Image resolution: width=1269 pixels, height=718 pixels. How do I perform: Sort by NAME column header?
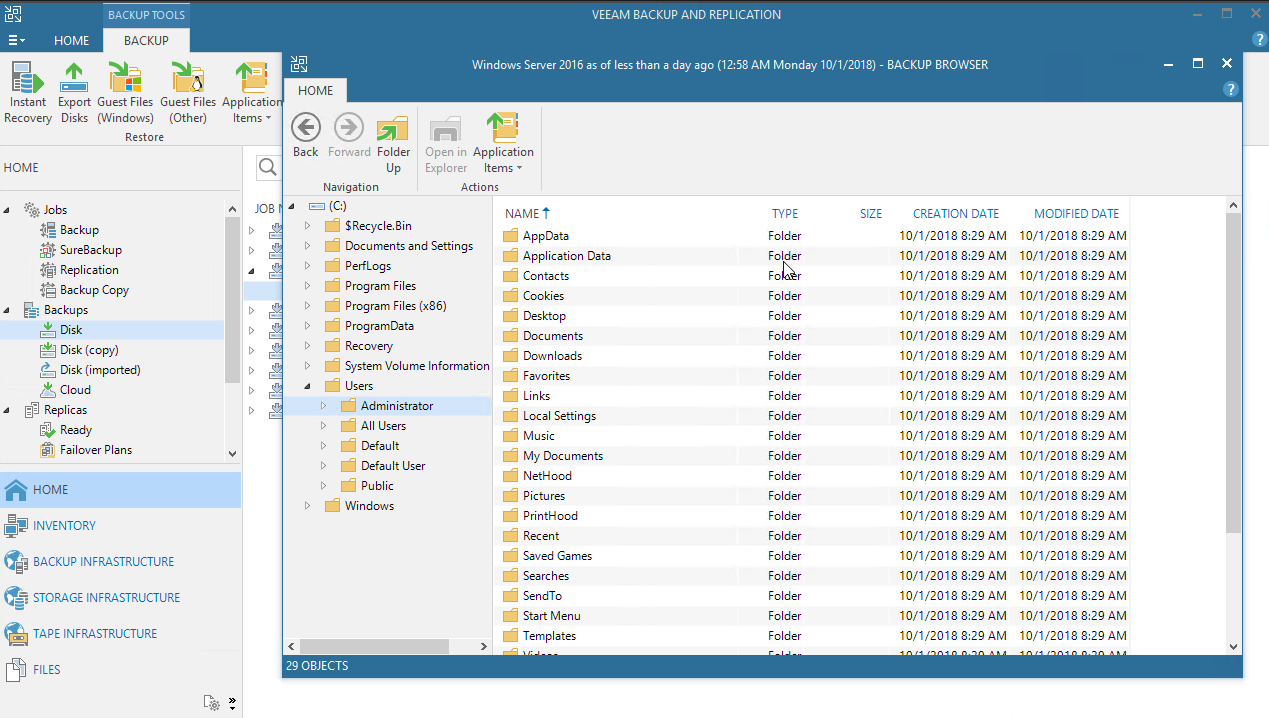(x=527, y=213)
